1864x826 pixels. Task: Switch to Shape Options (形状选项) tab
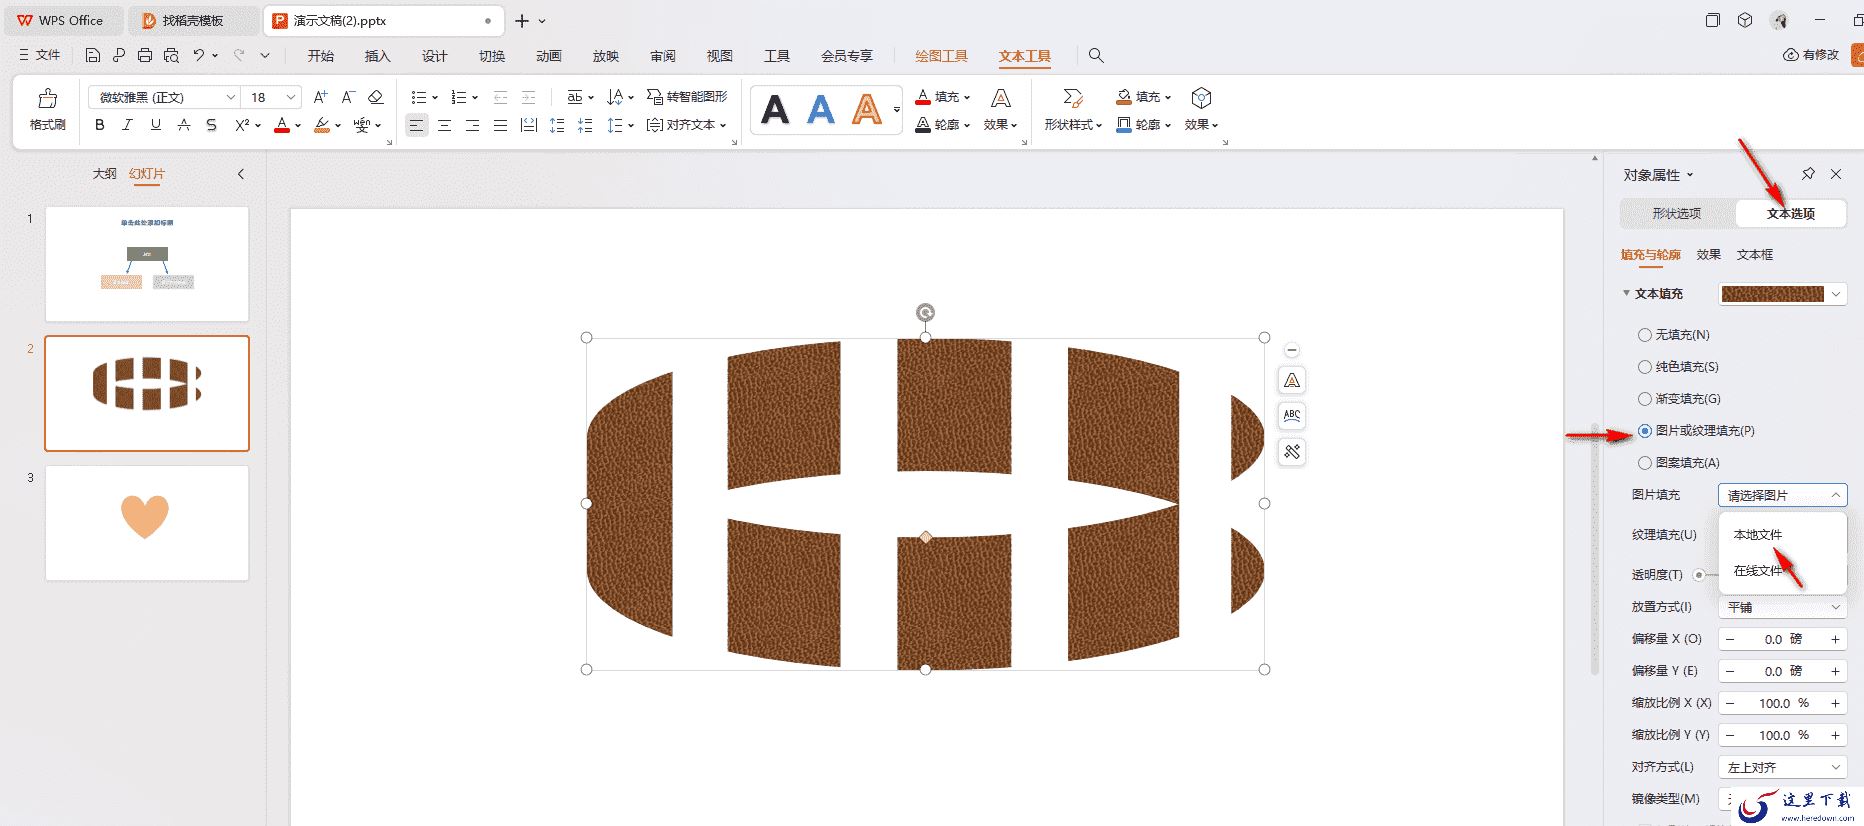coord(1677,213)
